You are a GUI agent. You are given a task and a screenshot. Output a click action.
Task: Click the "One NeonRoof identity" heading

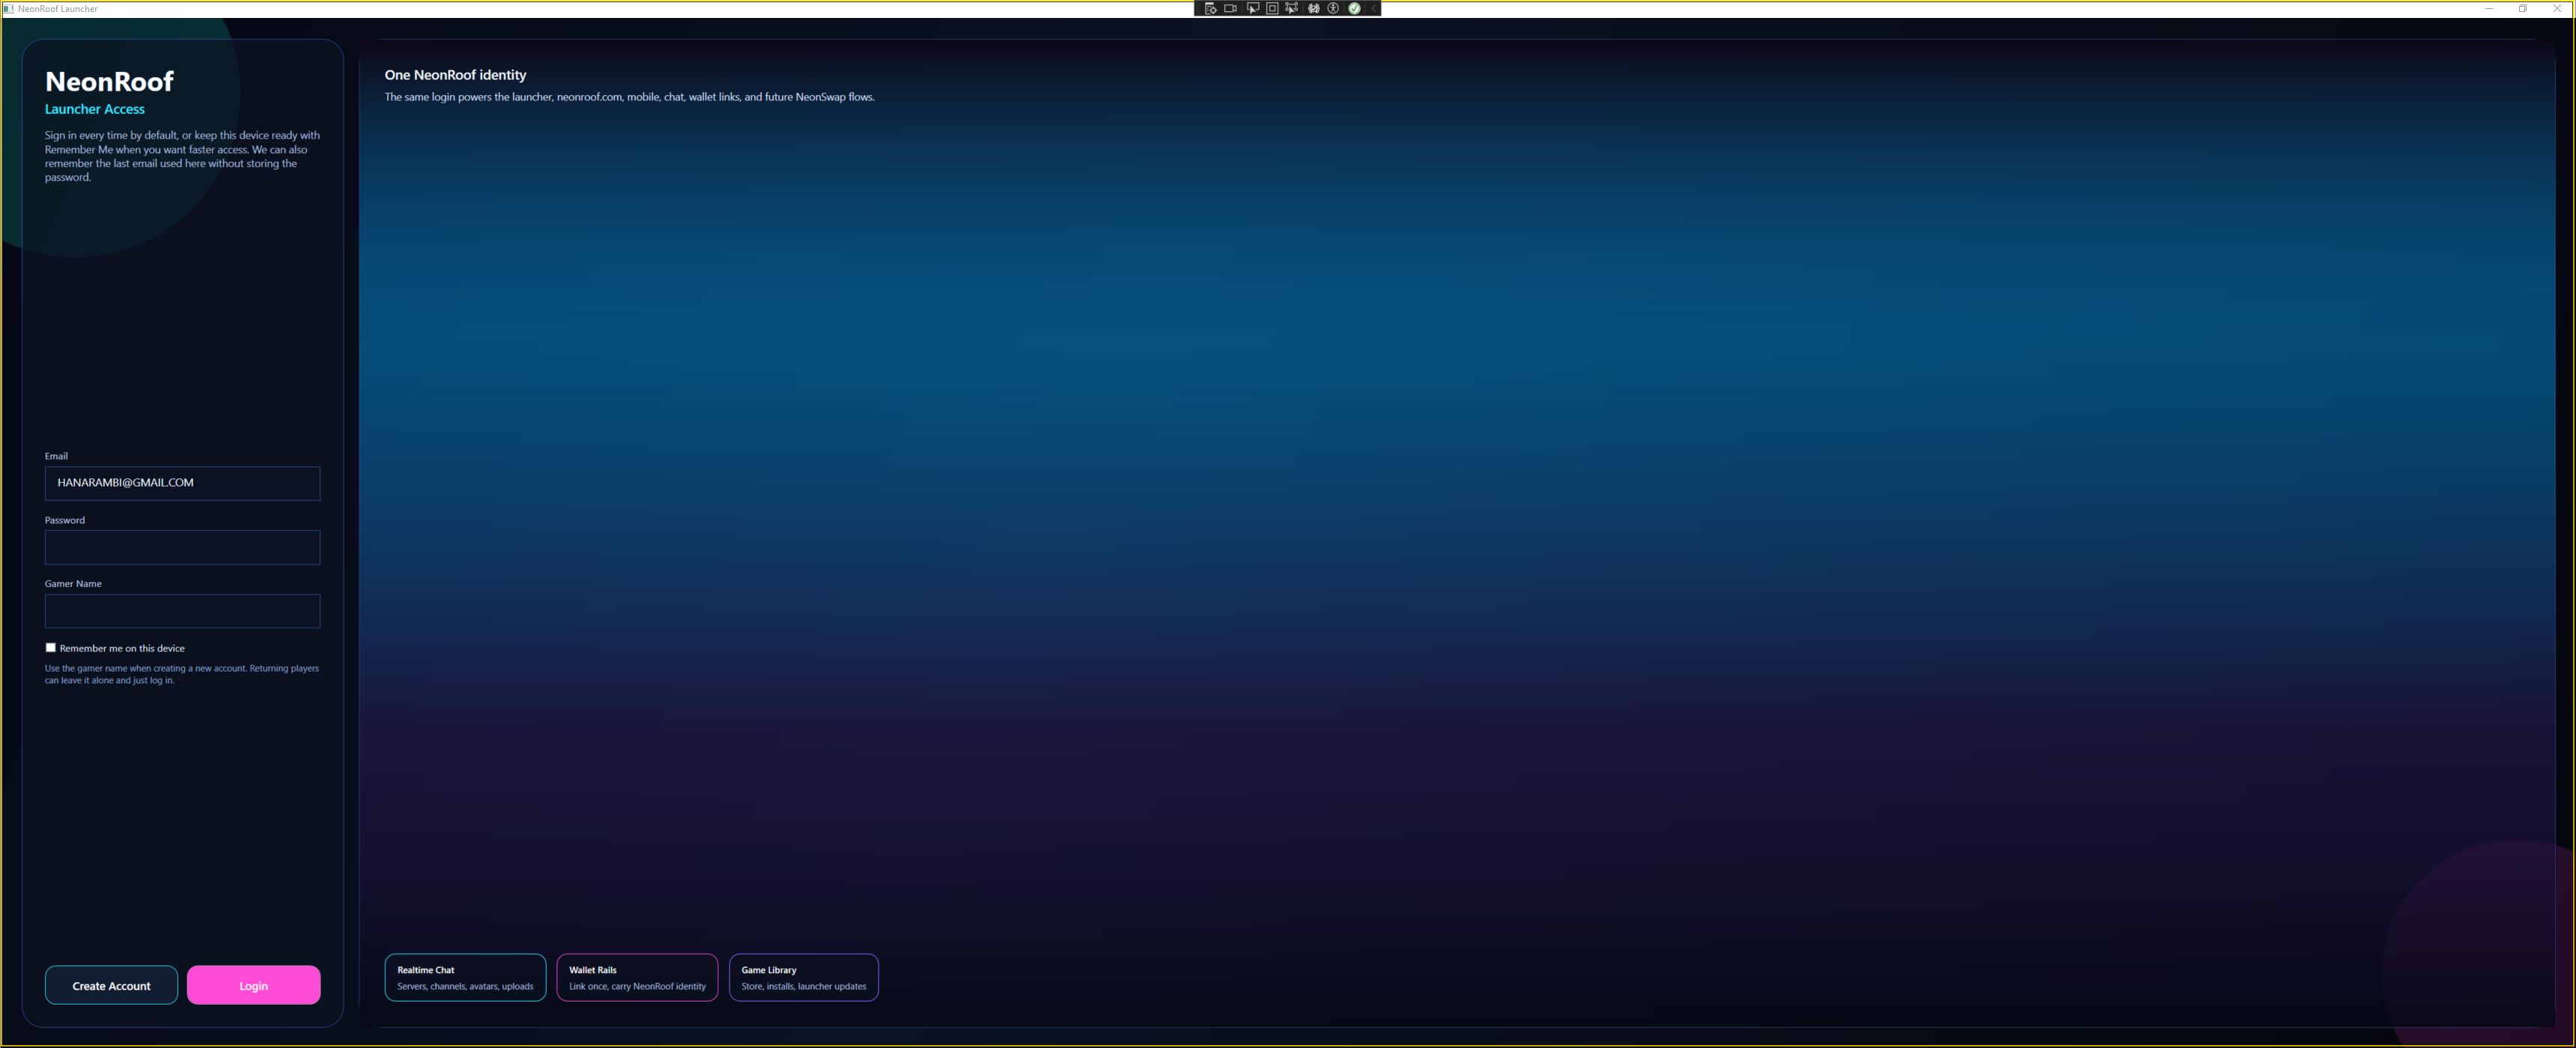click(x=455, y=75)
